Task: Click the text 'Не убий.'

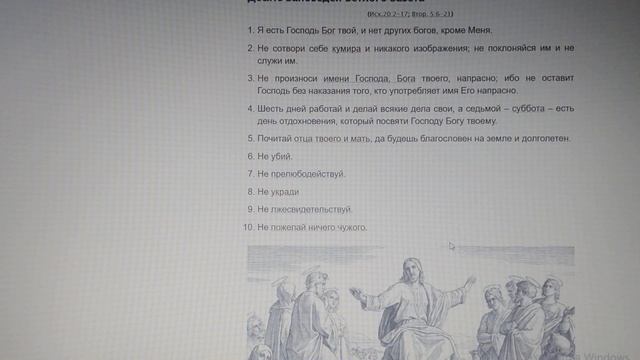Action: point(275,156)
